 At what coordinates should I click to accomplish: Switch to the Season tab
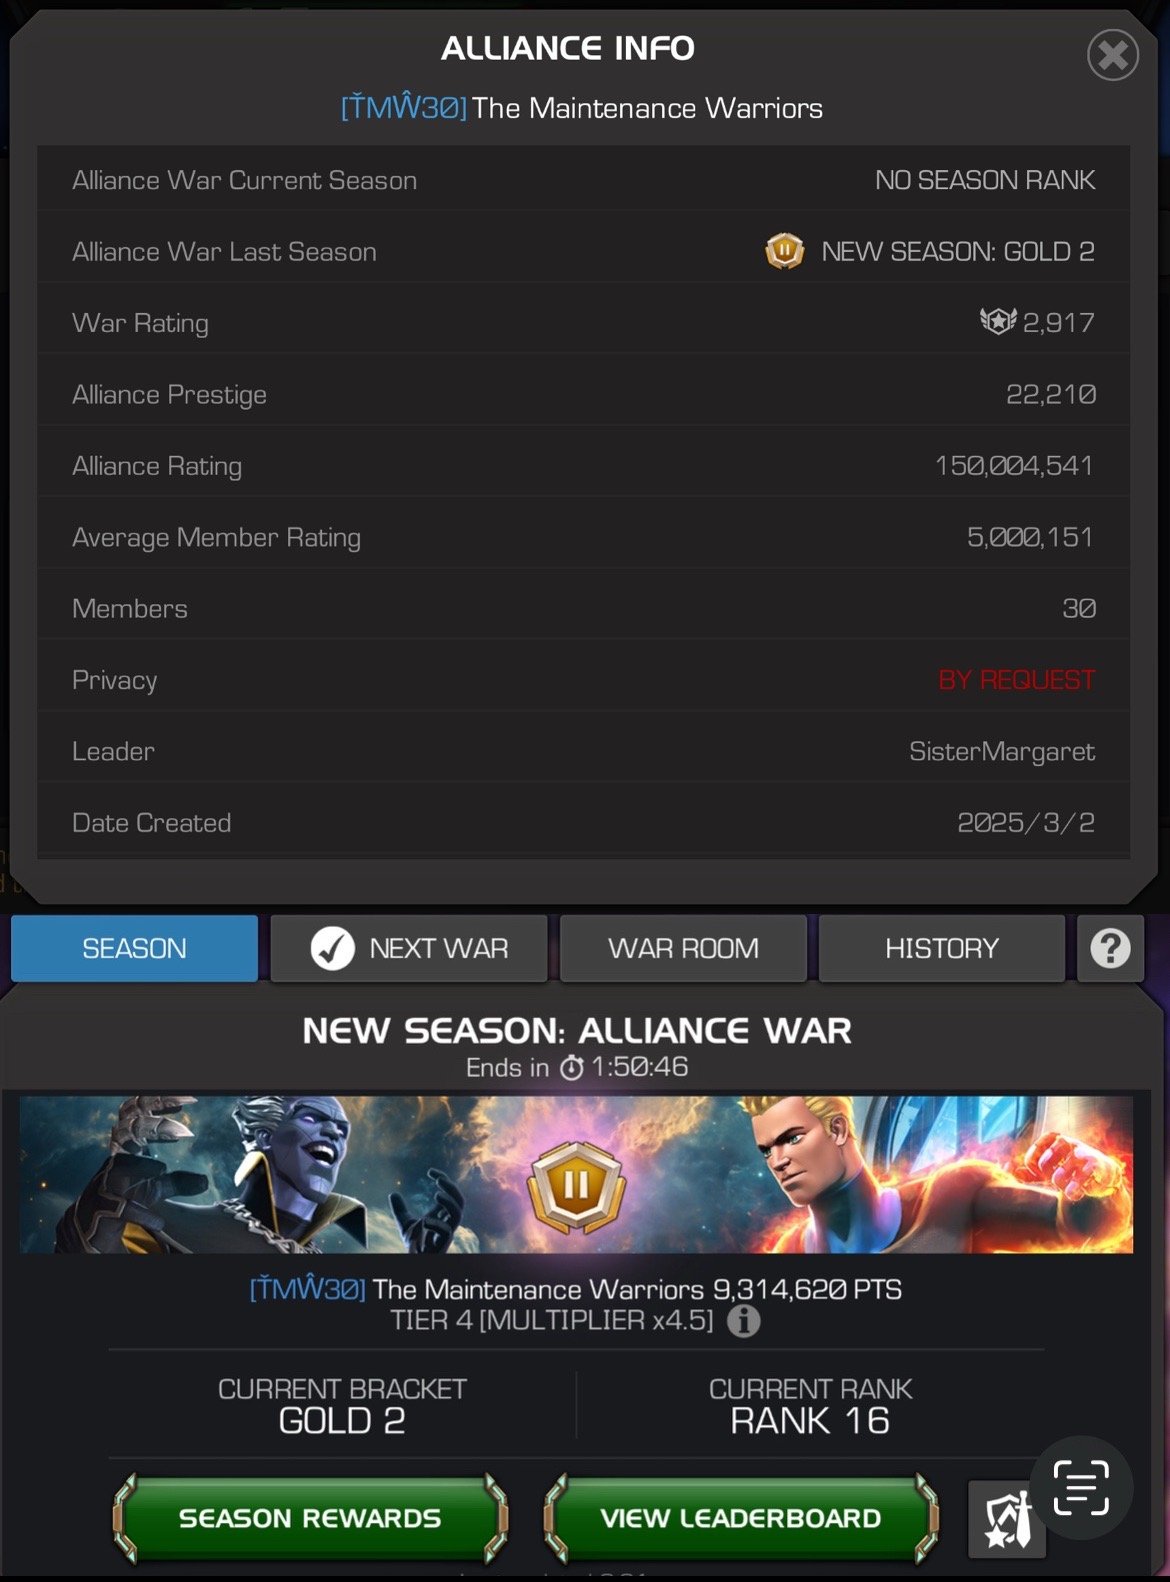[x=134, y=948]
